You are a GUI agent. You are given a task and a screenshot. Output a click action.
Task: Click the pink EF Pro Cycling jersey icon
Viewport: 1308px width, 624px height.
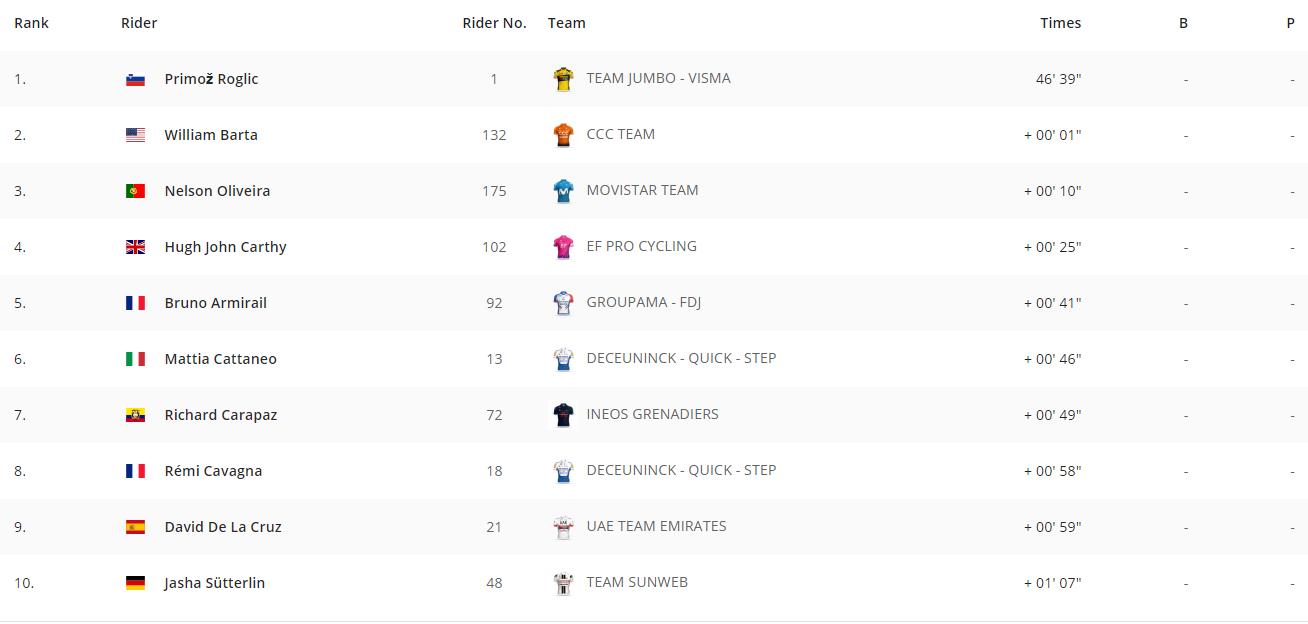[563, 247]
